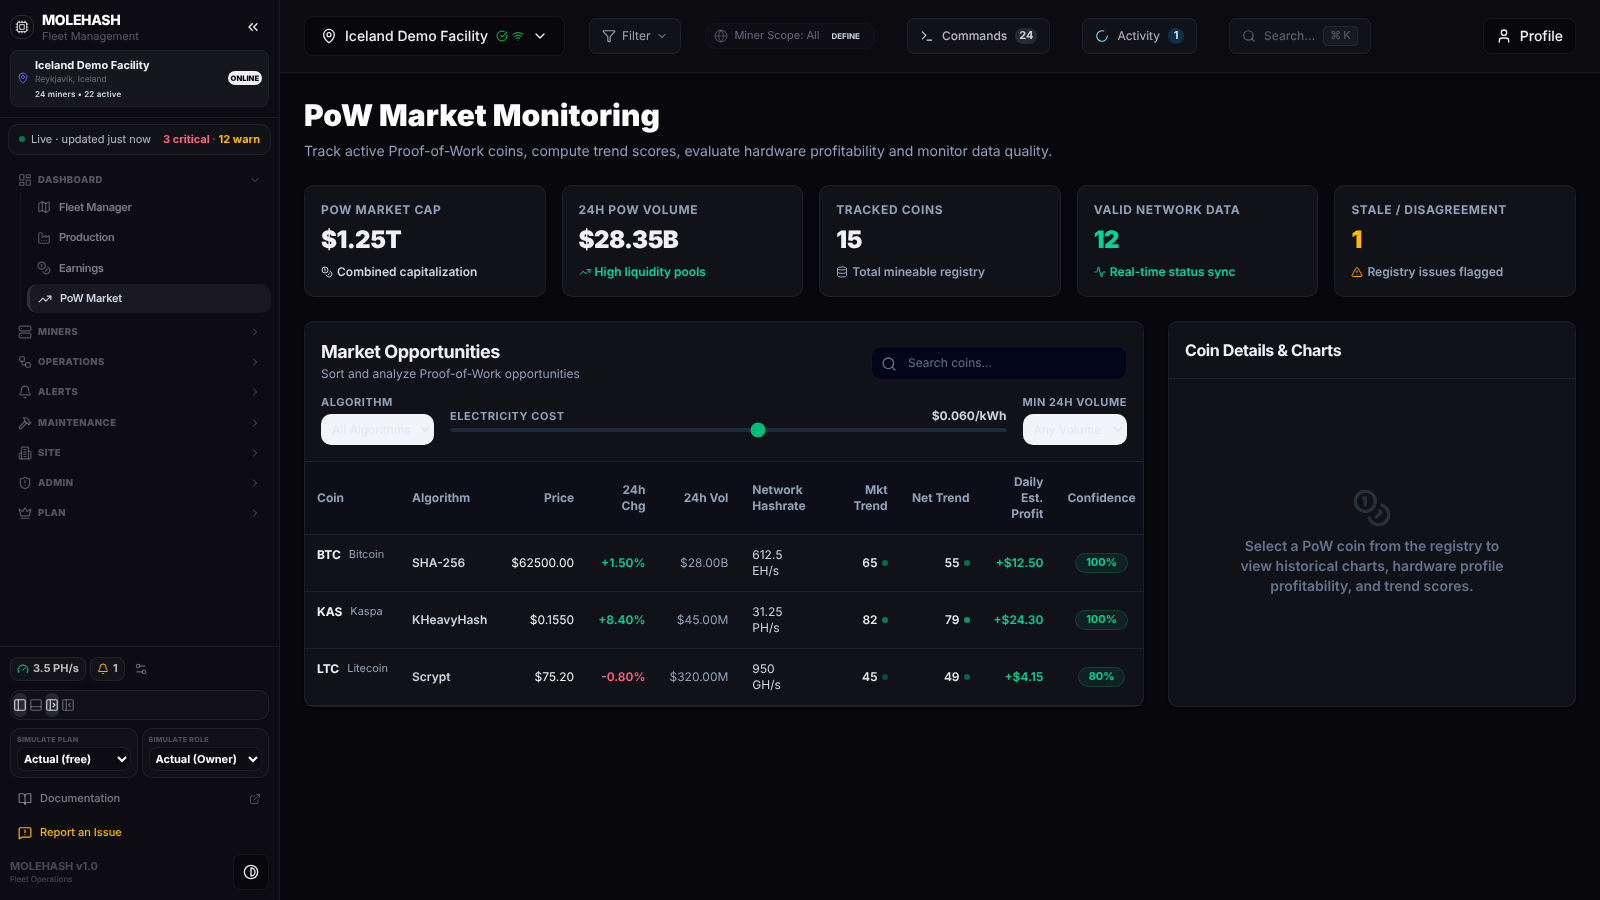
Task: Select the BTC Bitcoin row
Action: (724, 563)
